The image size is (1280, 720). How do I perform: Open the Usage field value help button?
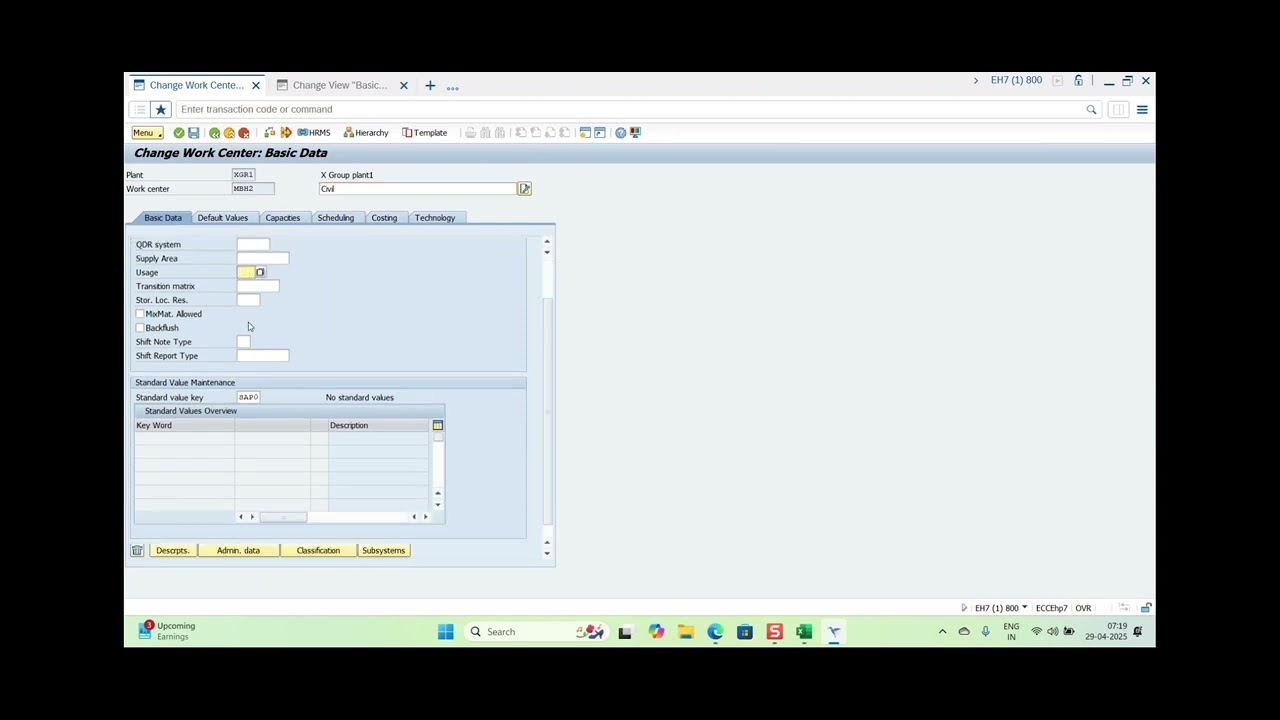tap(260, 273)
